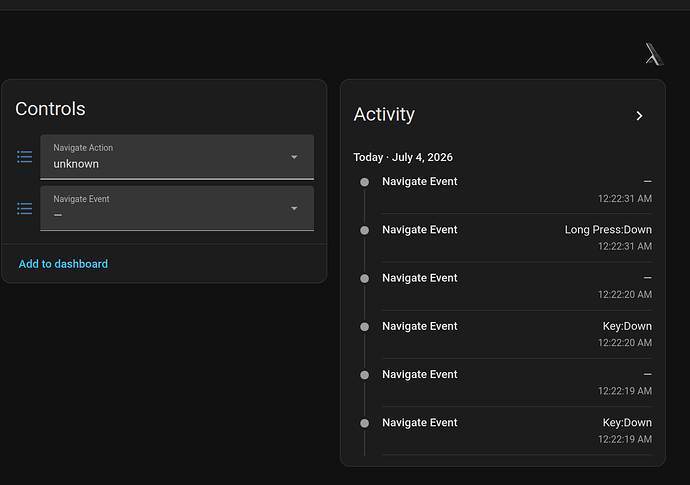Click the 'unknown' value in Navigate Action
Image resolution: width=690 pixels, height=485 pixels.
tap(76, 164)
